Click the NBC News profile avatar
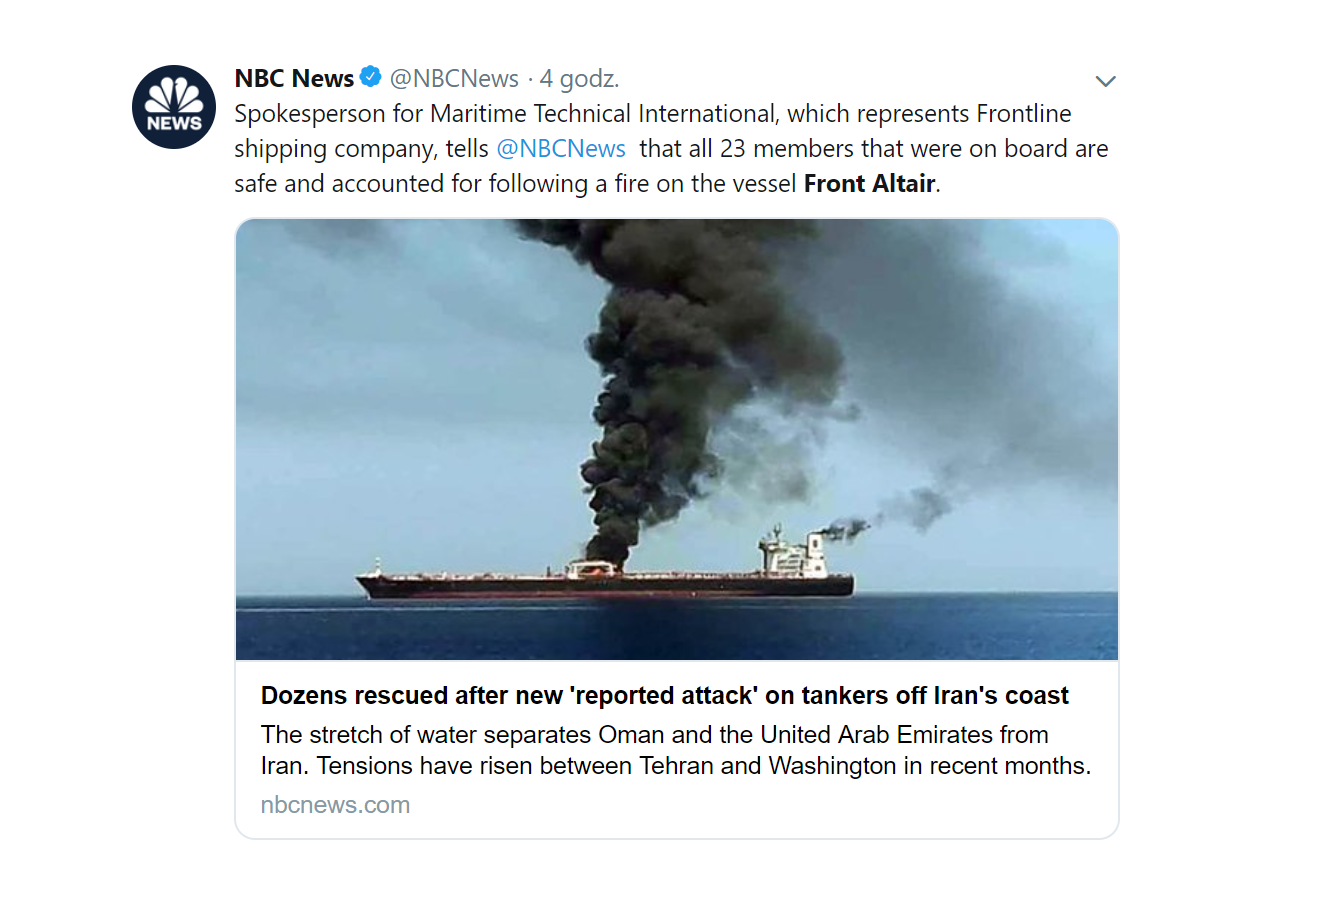This screenshot has height=901, width=1339. point(174,107)
